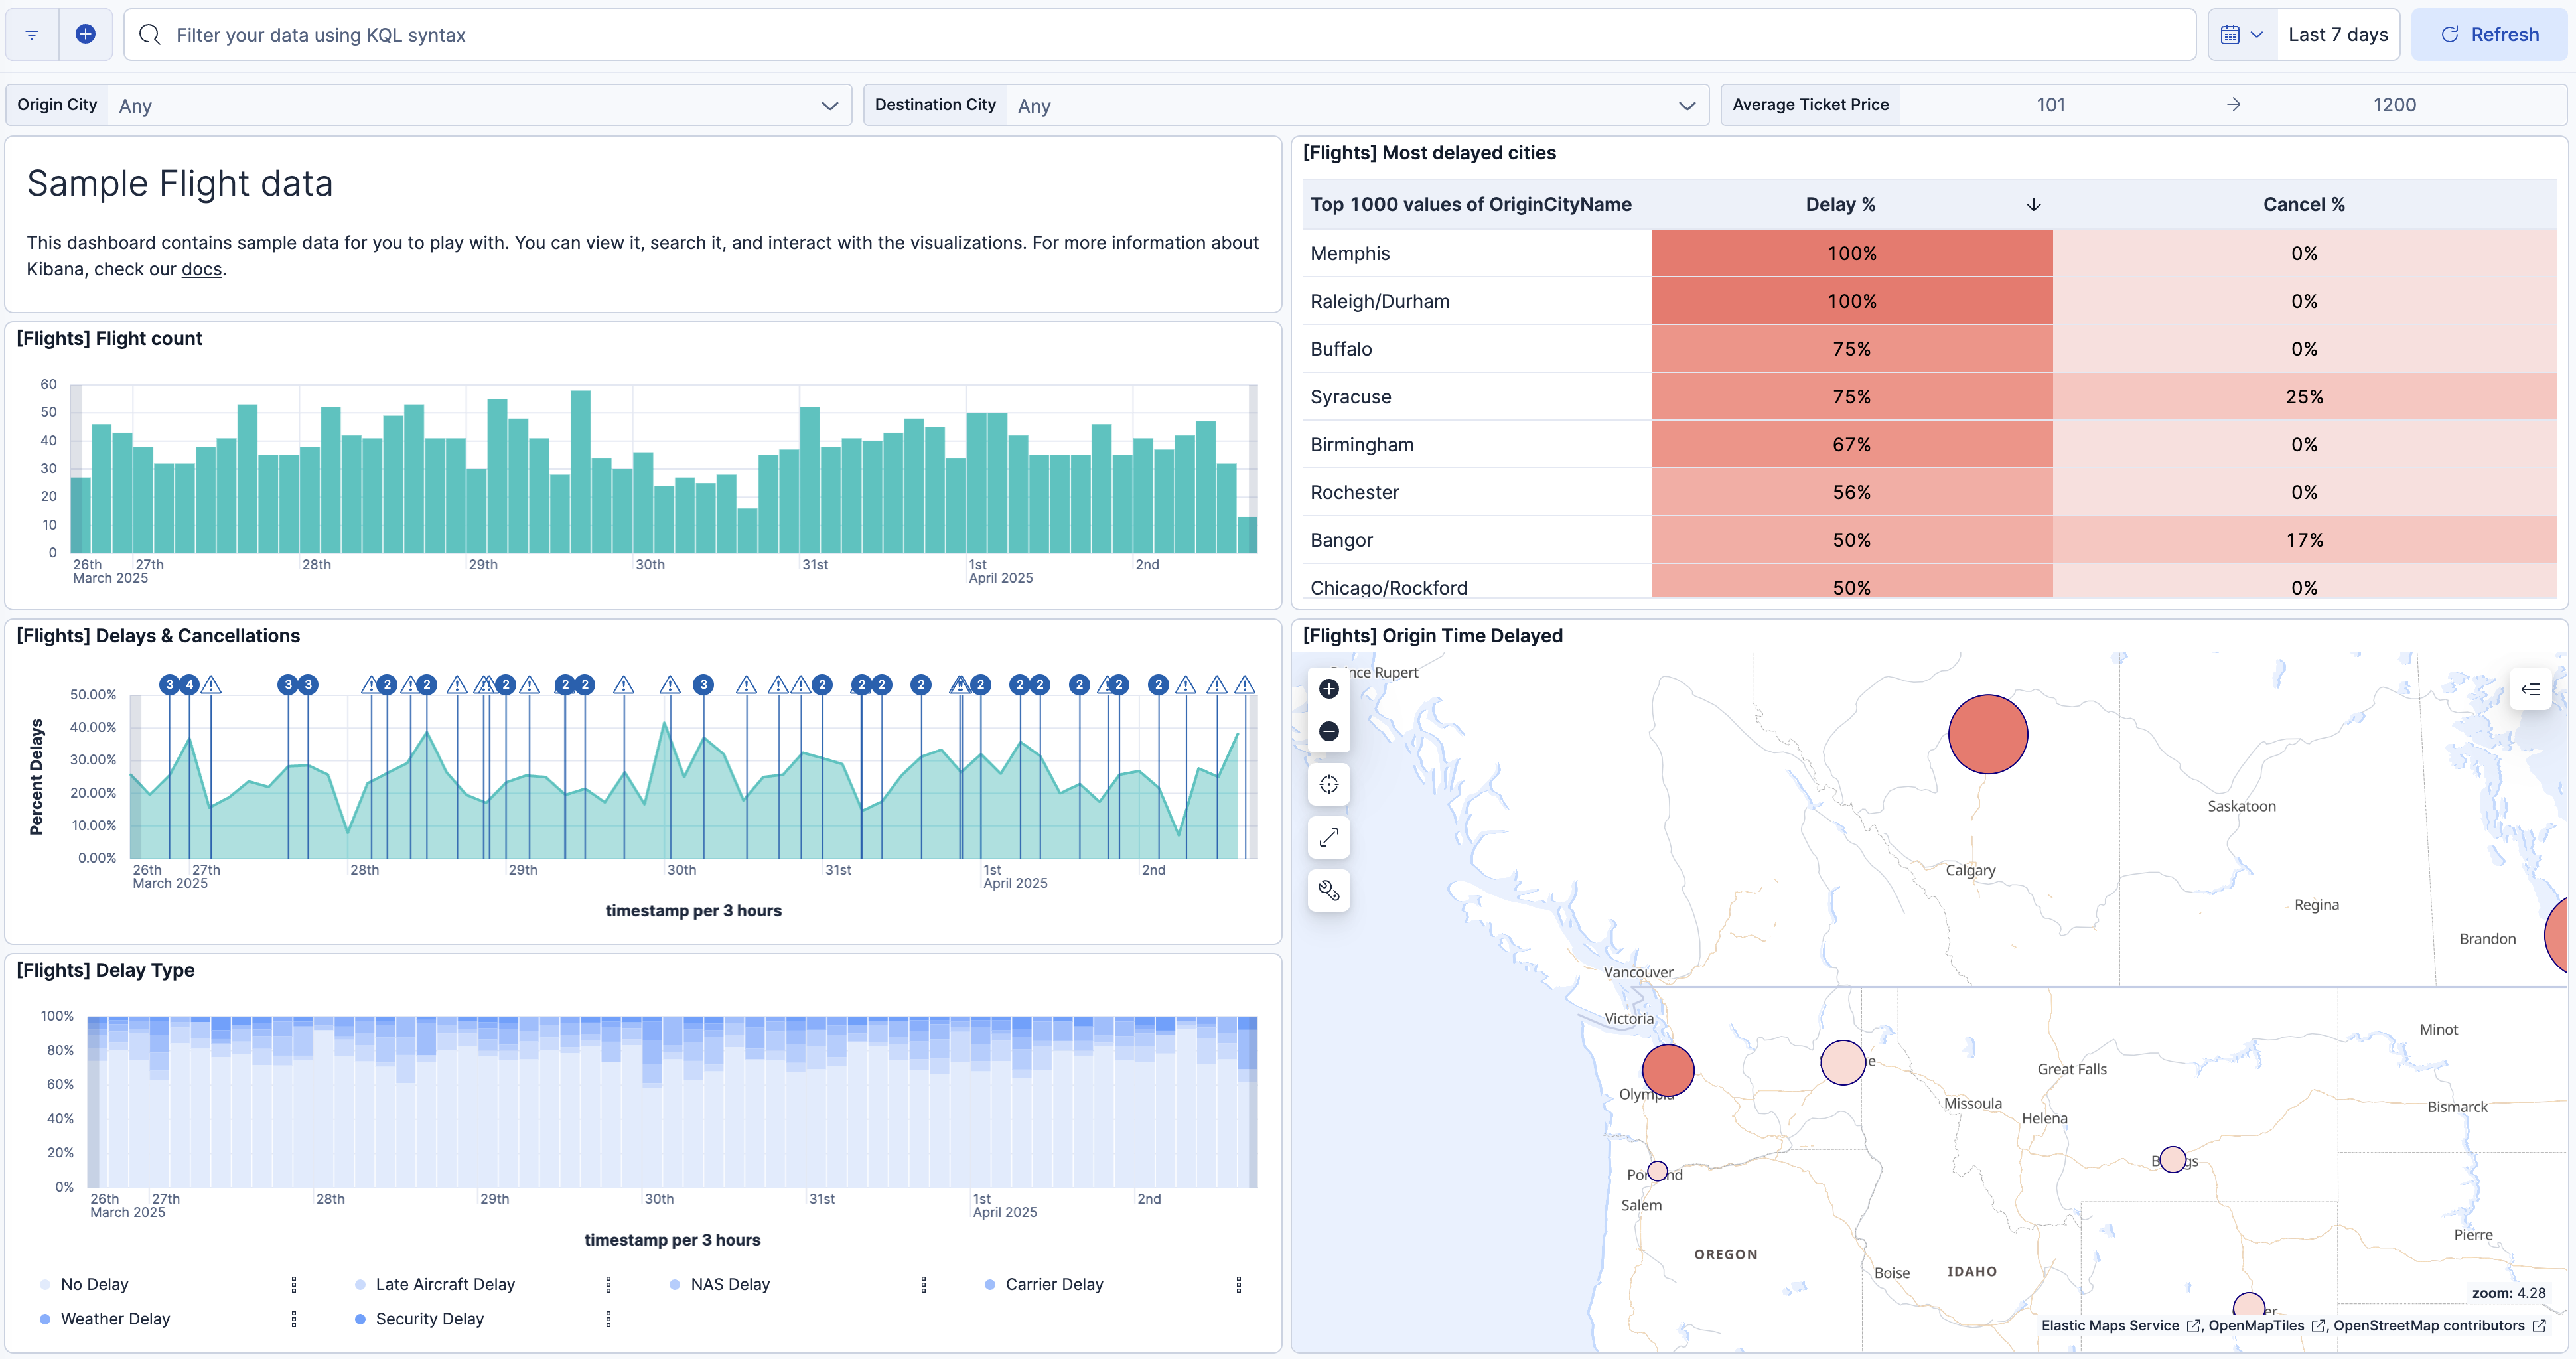The width and height of the screenshot is (2576, 1359).
Task: Click the add filter plus icon
Action: [86, 35]
